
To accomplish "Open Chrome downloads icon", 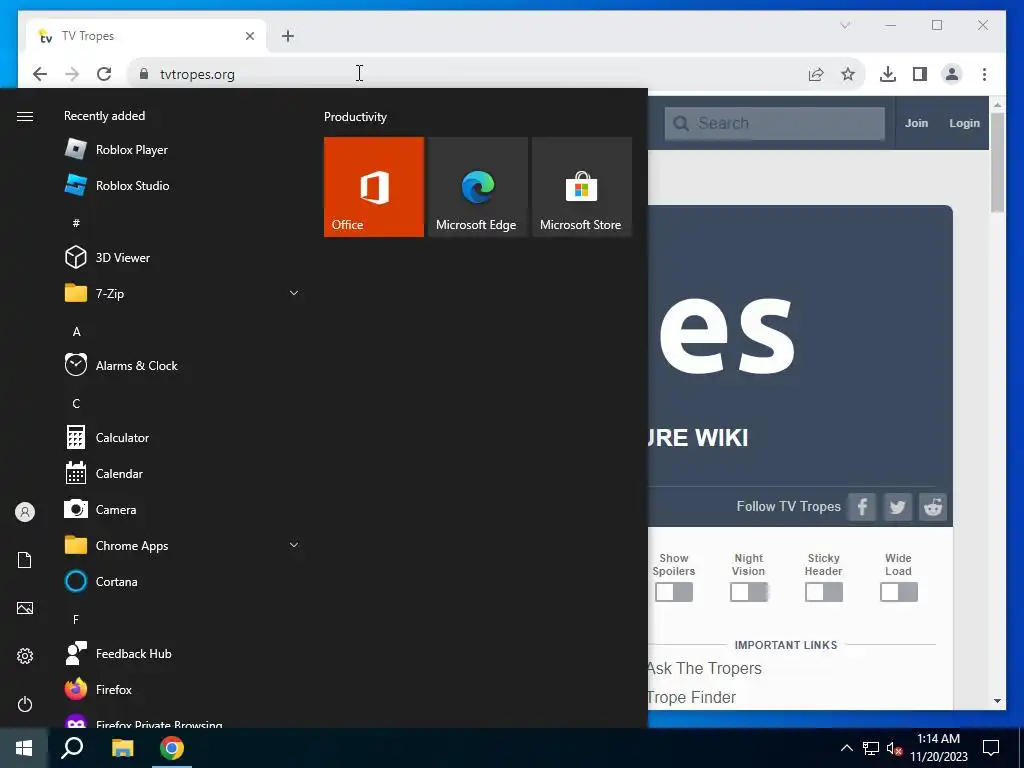I will [888, 74].
